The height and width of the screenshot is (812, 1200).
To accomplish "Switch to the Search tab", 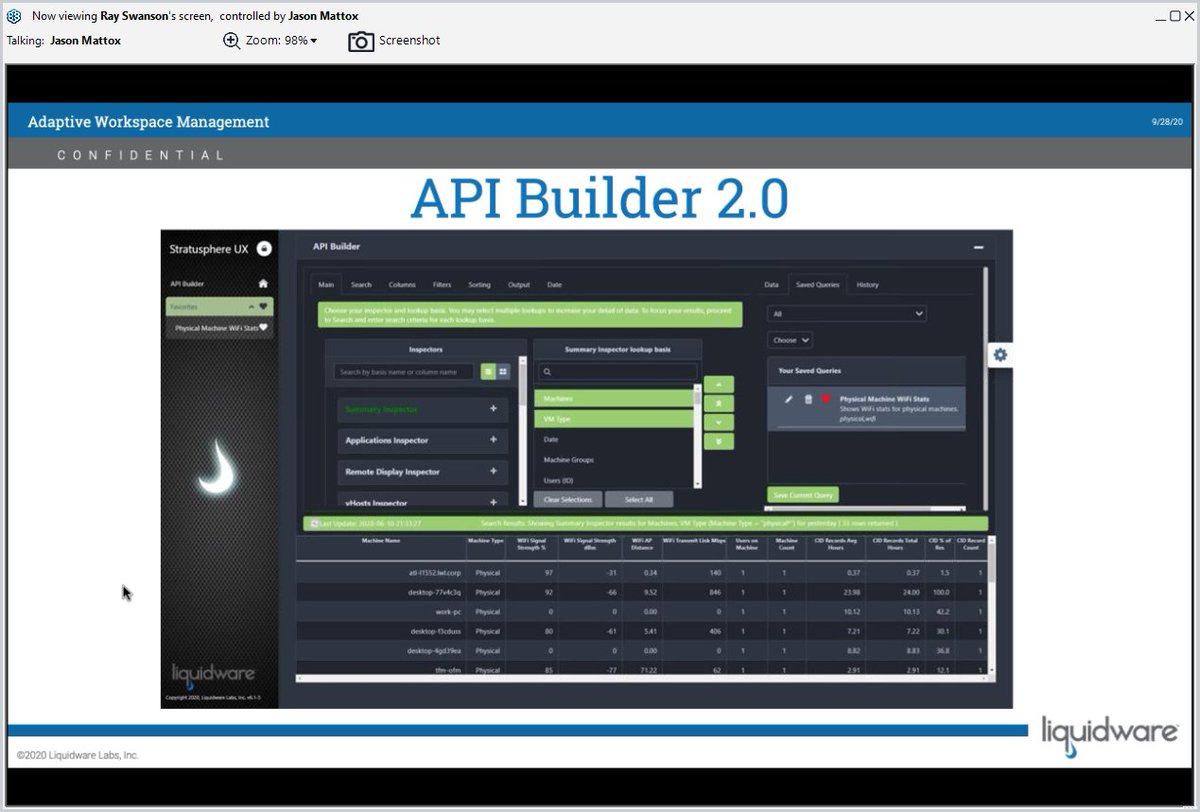I will click(x=361, y=285).
